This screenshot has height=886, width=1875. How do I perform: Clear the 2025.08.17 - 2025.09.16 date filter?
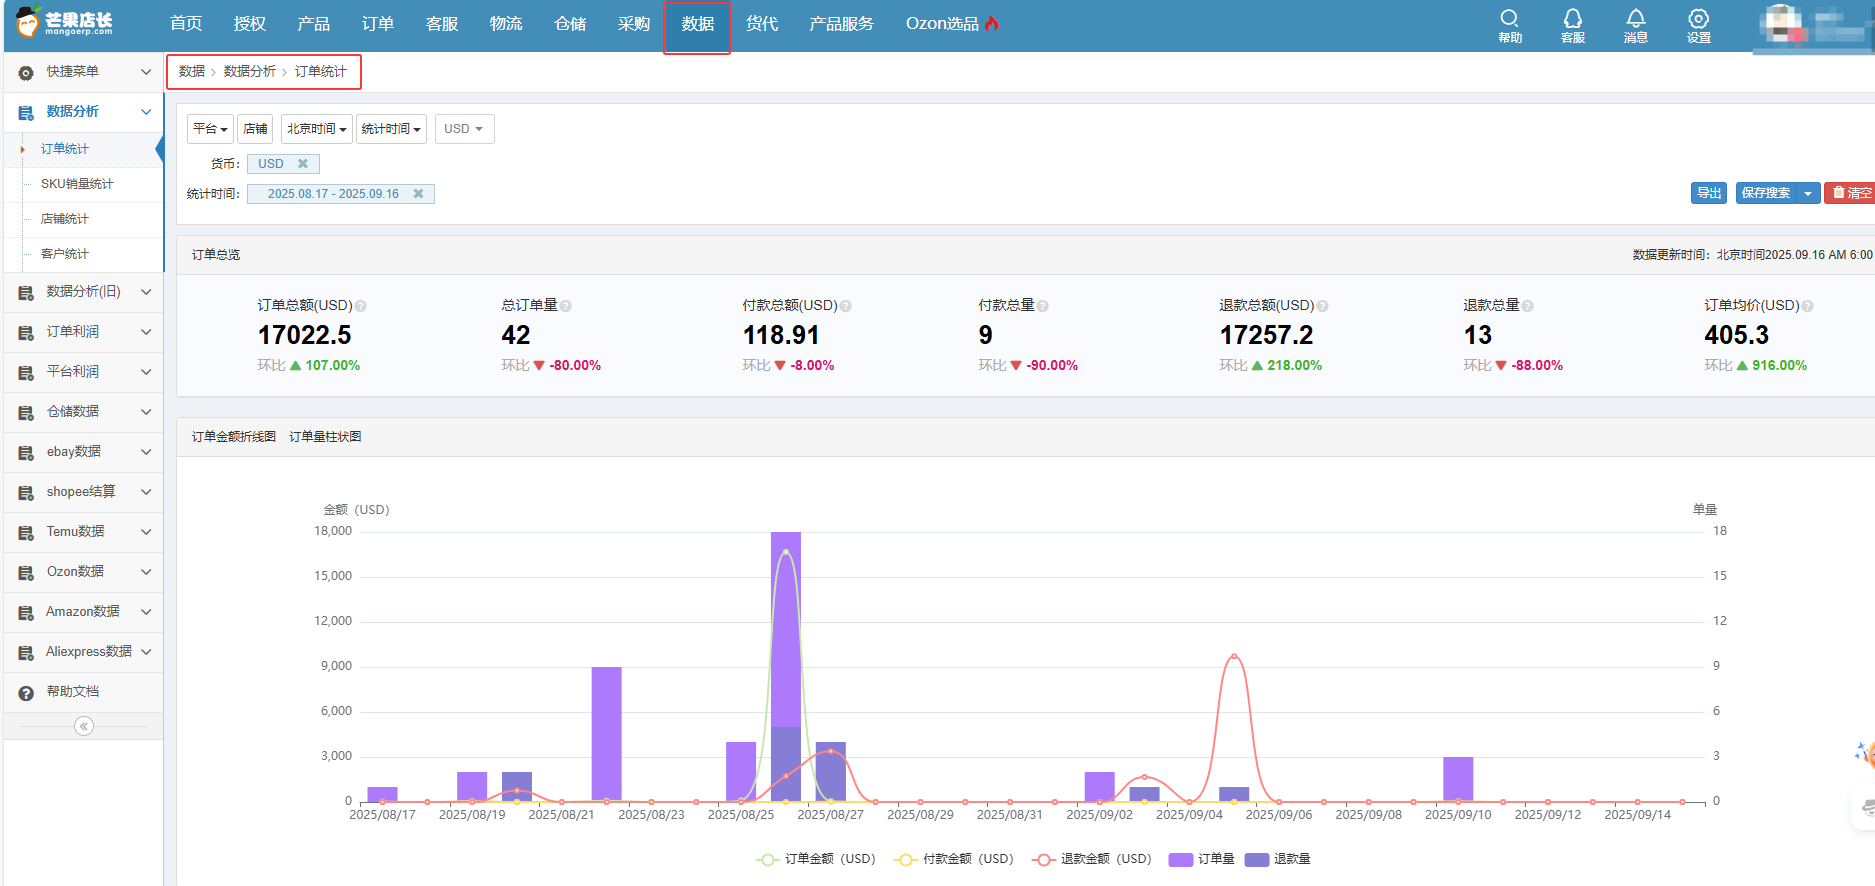418,194
